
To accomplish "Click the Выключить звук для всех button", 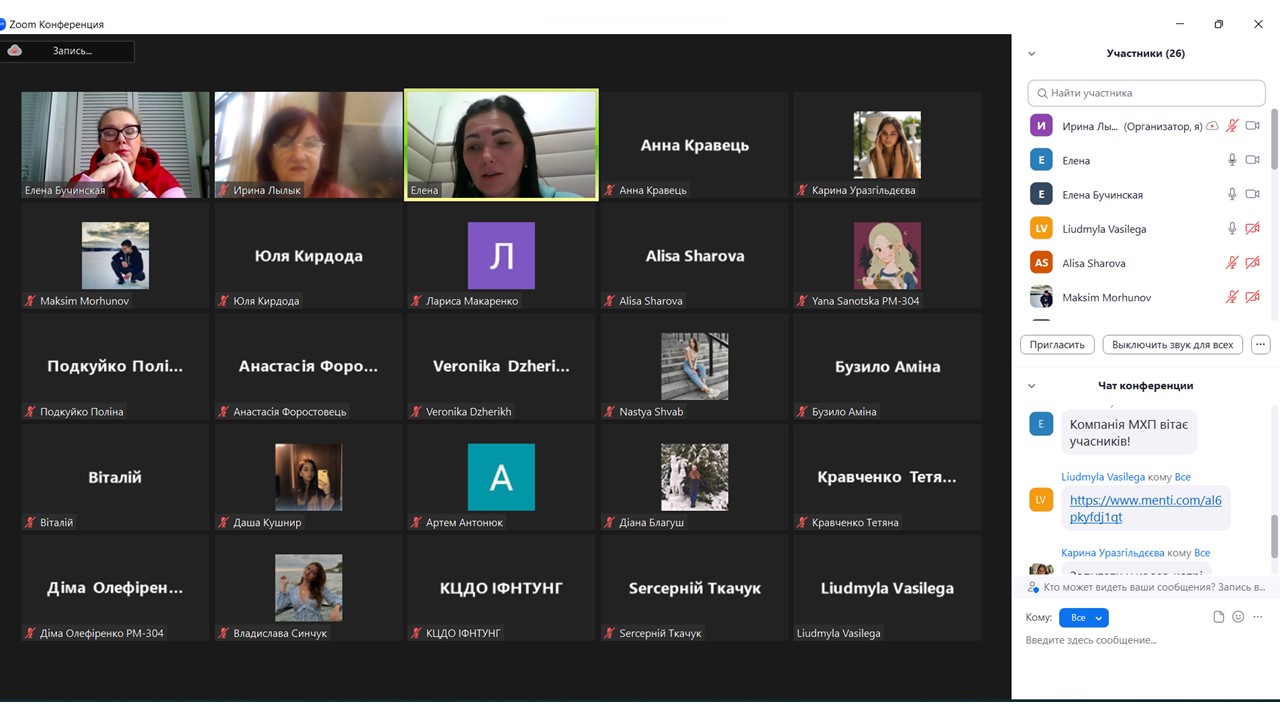I will 1172,344.
